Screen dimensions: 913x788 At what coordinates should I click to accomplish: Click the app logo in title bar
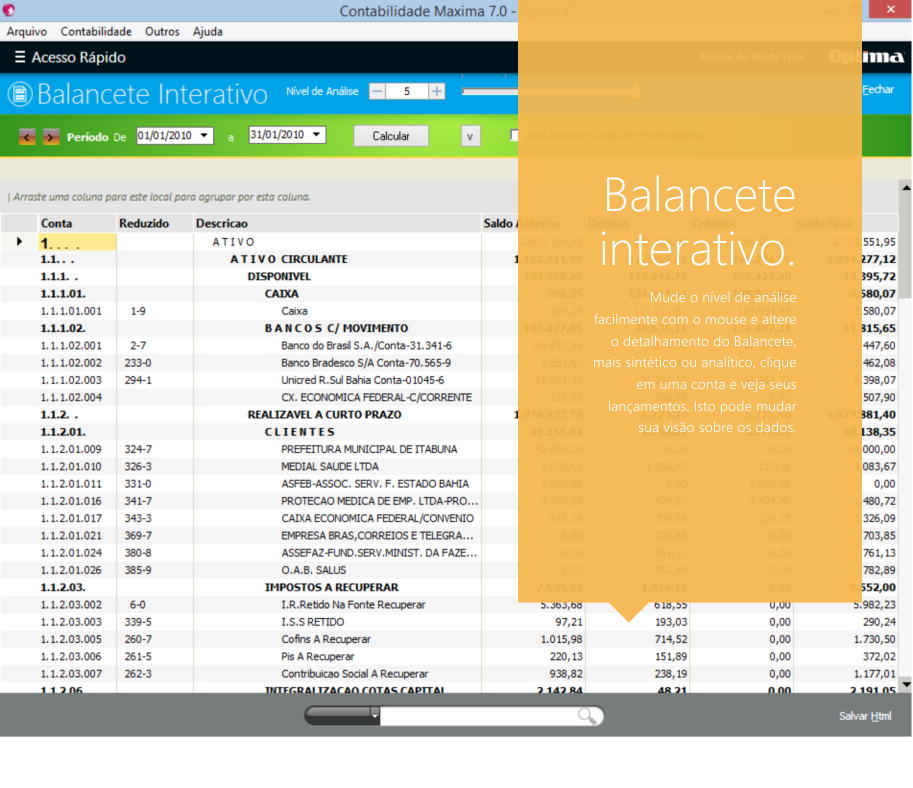tap(10, 10)
